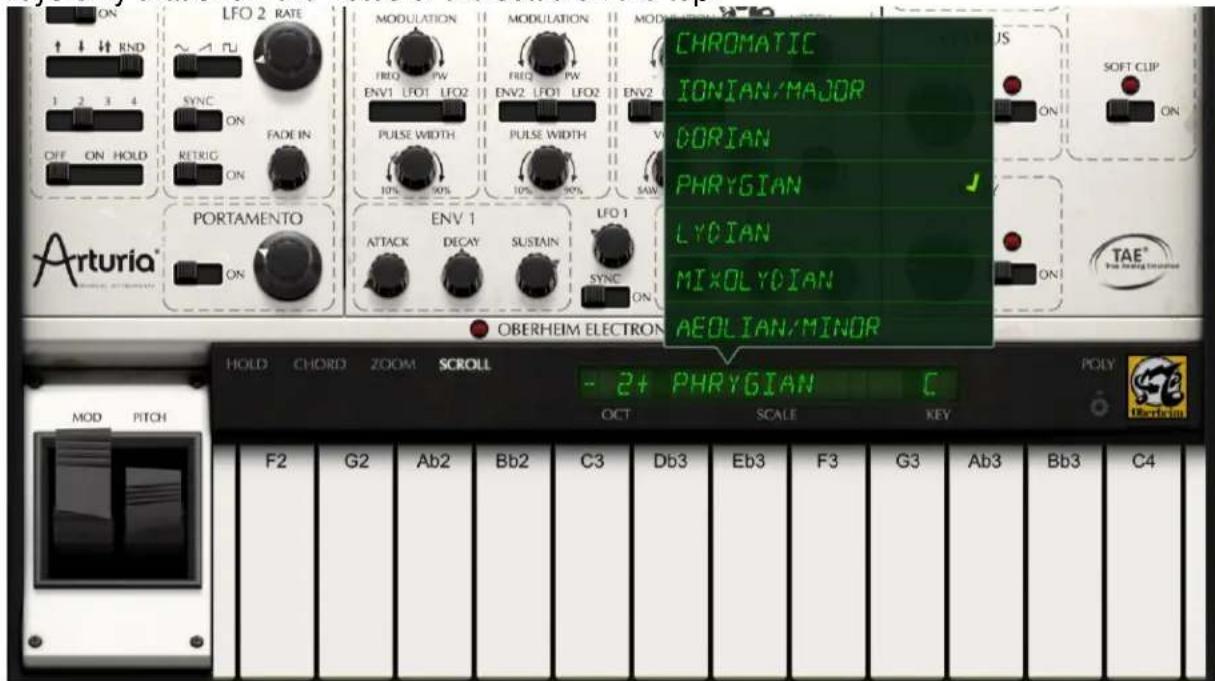Play the Db3 key

670,563
